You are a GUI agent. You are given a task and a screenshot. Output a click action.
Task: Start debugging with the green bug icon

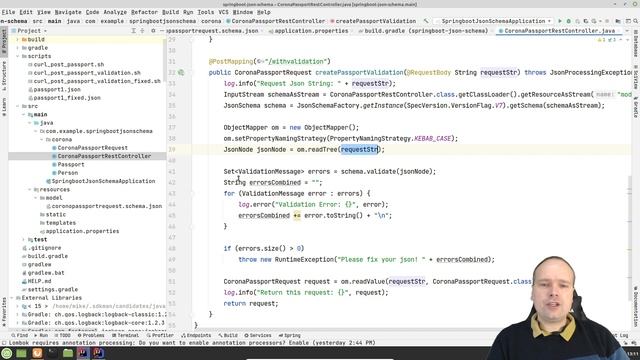point(569,21)
